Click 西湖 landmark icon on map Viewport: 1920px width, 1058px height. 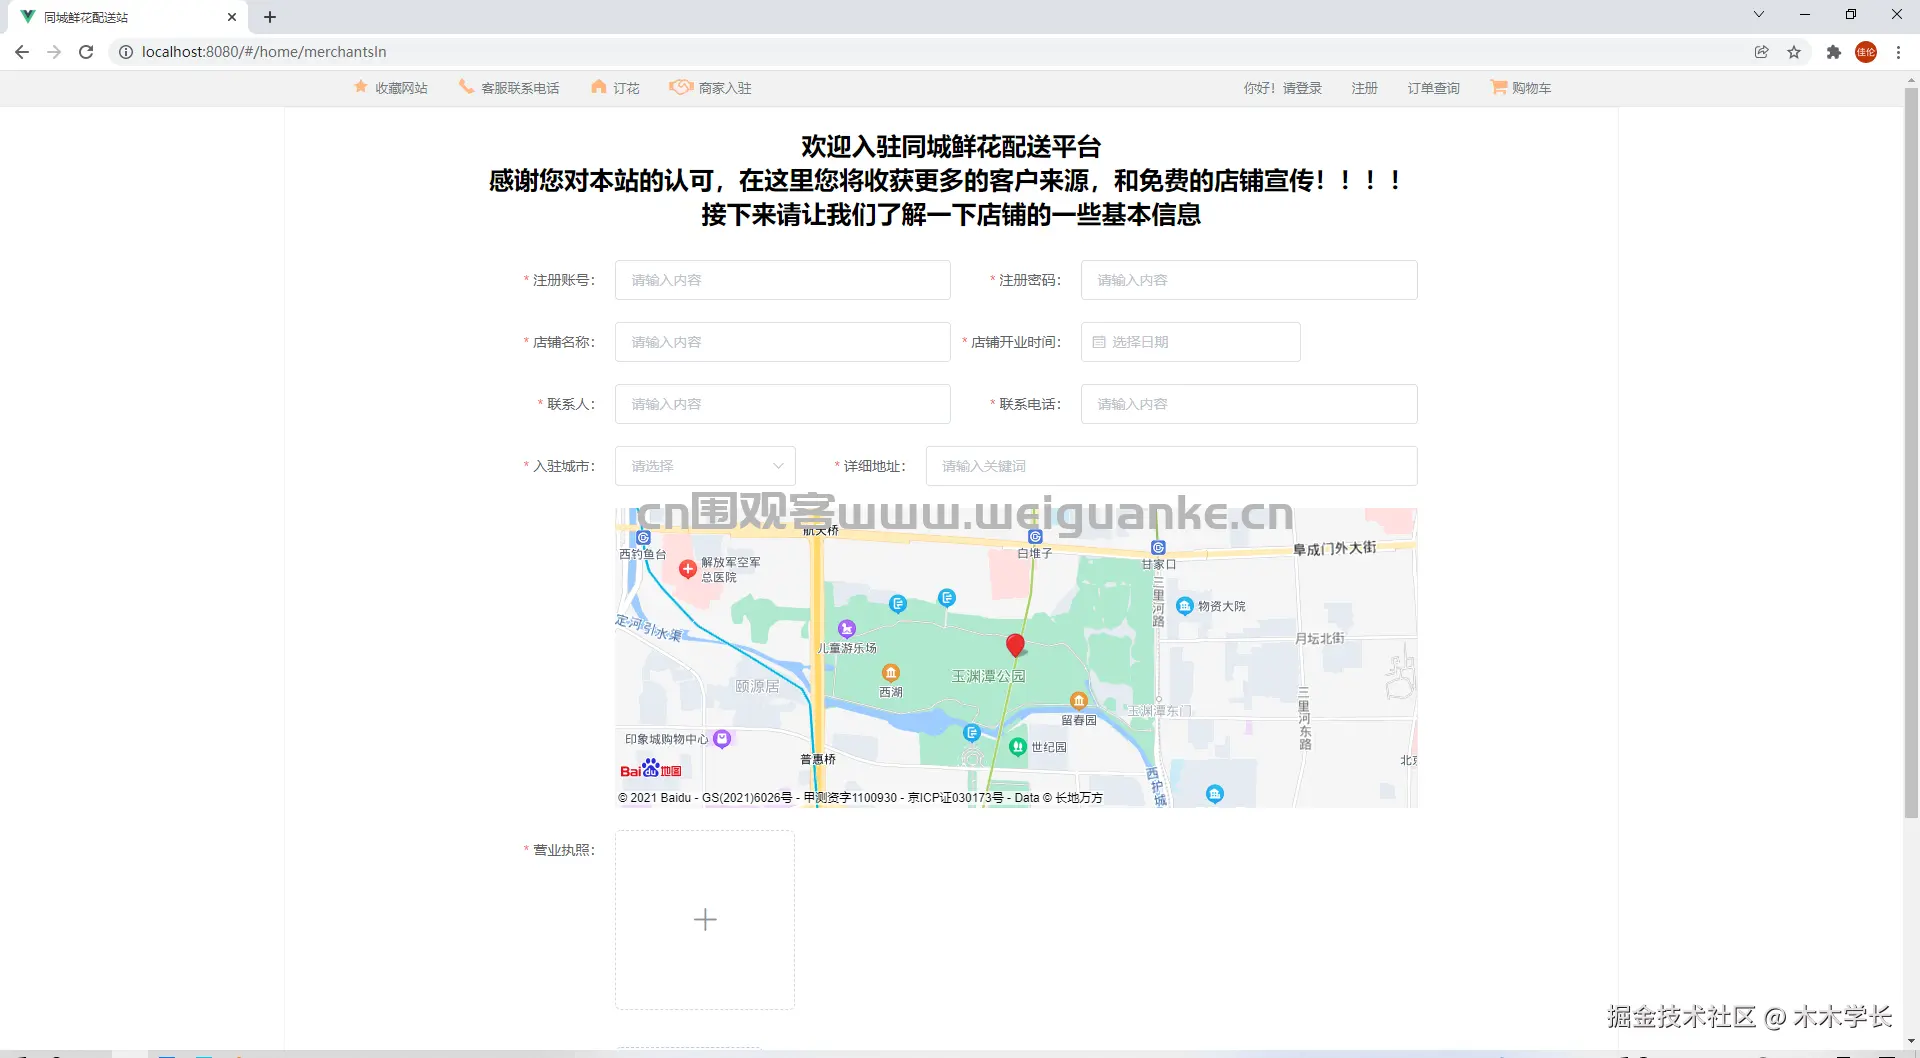891,673
